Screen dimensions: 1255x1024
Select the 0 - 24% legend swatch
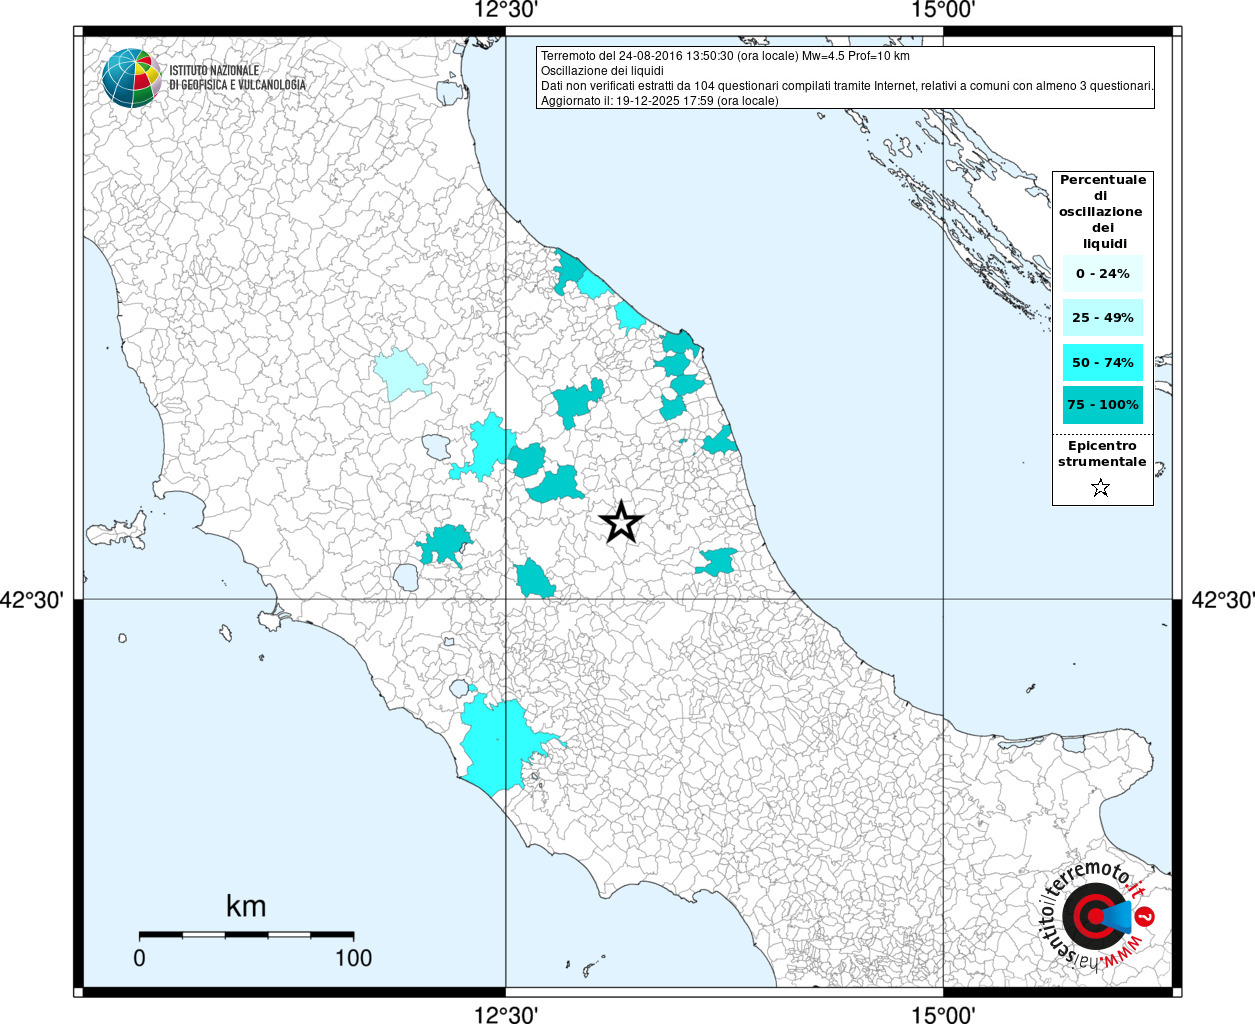(1102, 273)
